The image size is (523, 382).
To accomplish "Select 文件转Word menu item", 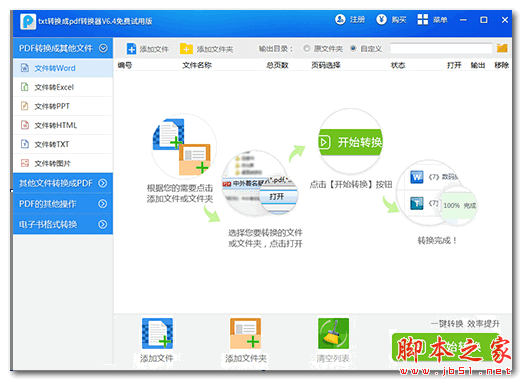I will pos(63,68).
